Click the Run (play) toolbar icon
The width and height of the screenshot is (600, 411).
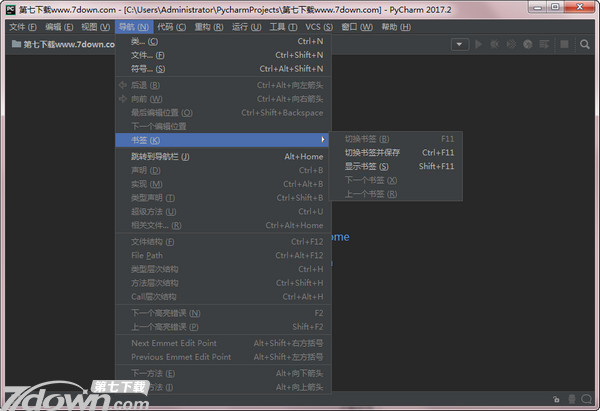tap(478, 44)
